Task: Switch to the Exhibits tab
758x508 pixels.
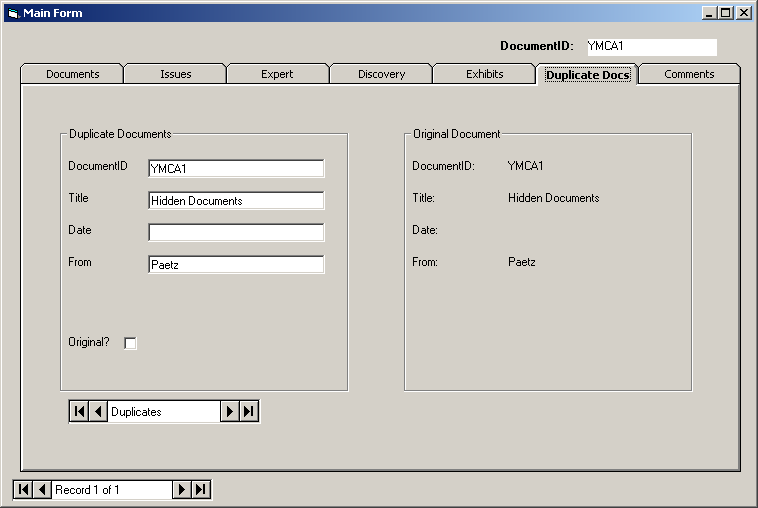Action: click(484, 74)
